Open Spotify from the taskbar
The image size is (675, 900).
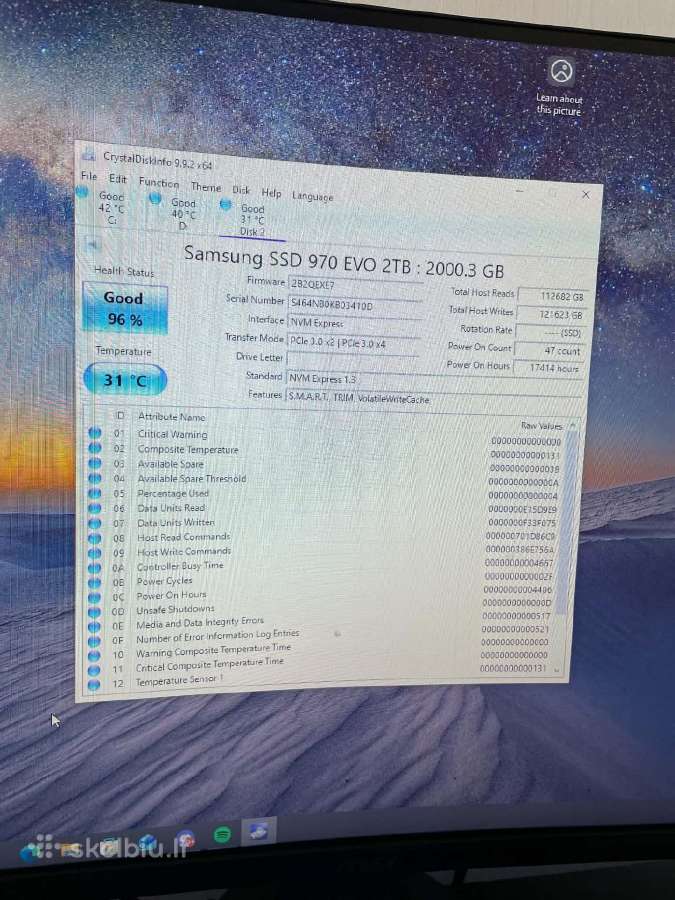223,834
